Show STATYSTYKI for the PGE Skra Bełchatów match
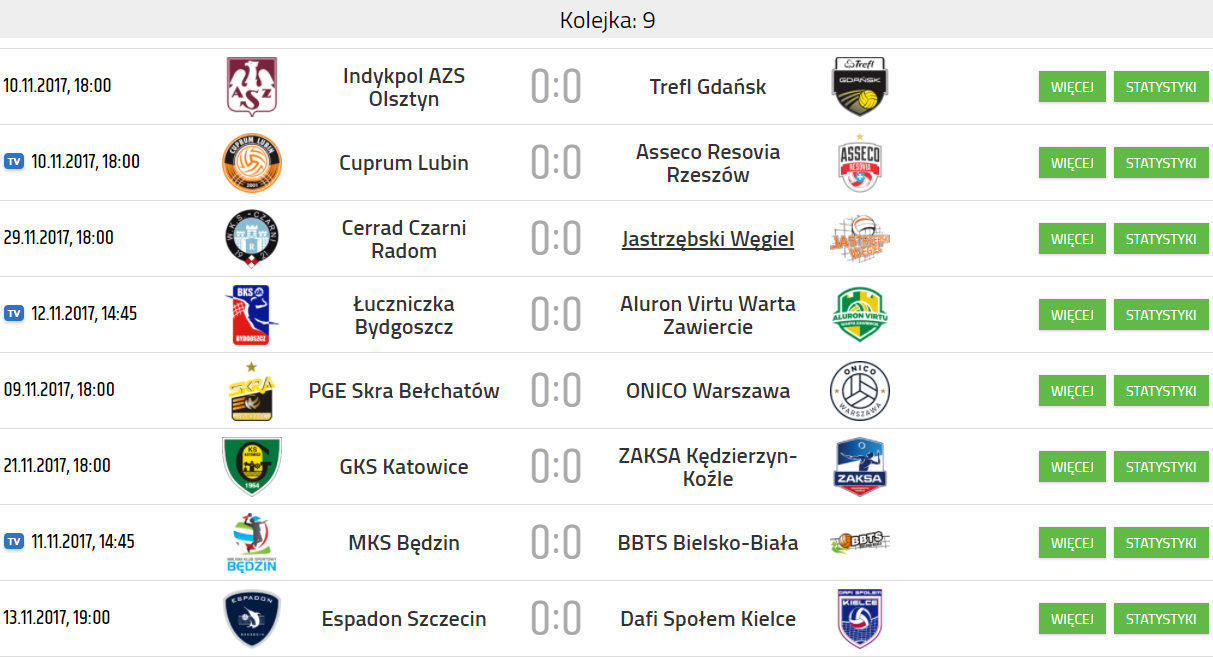Screen dimensions: 1213x657 [x=1161, y=391]
